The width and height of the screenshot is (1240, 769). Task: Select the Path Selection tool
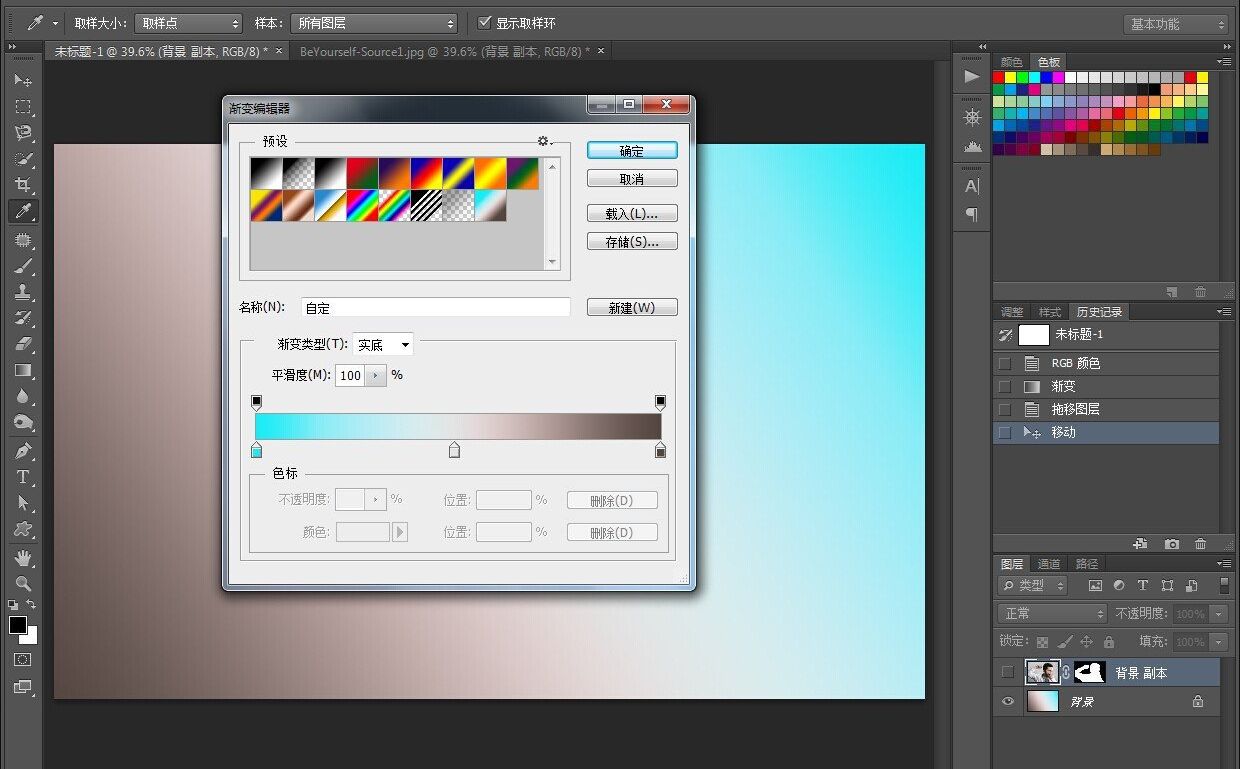click(23, 503)
